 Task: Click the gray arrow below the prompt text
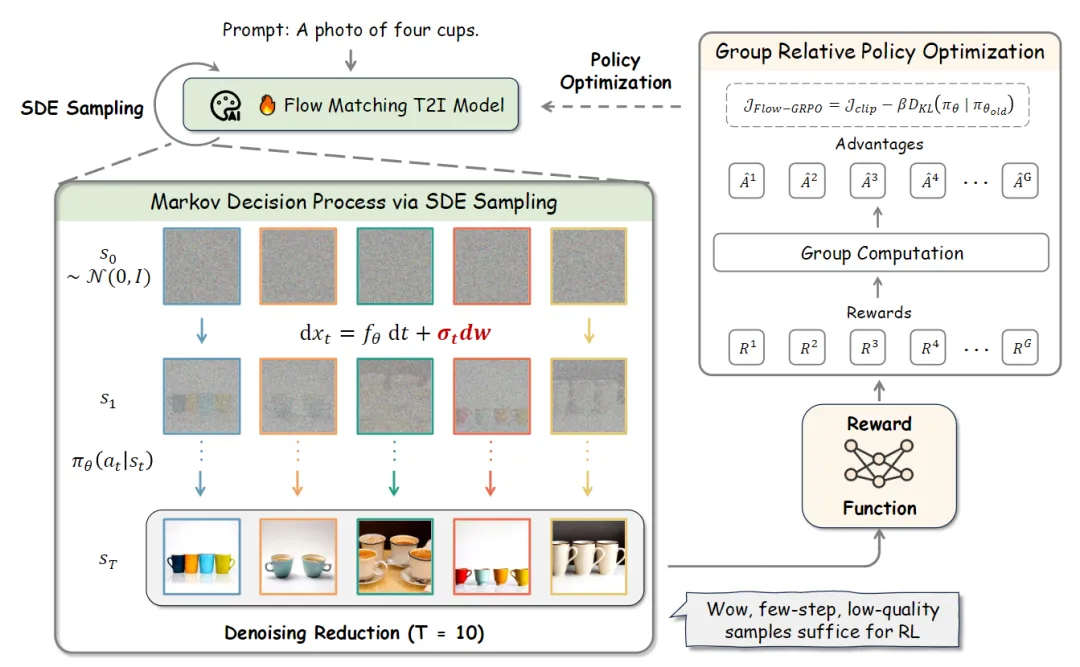click(x=351, y=60)
